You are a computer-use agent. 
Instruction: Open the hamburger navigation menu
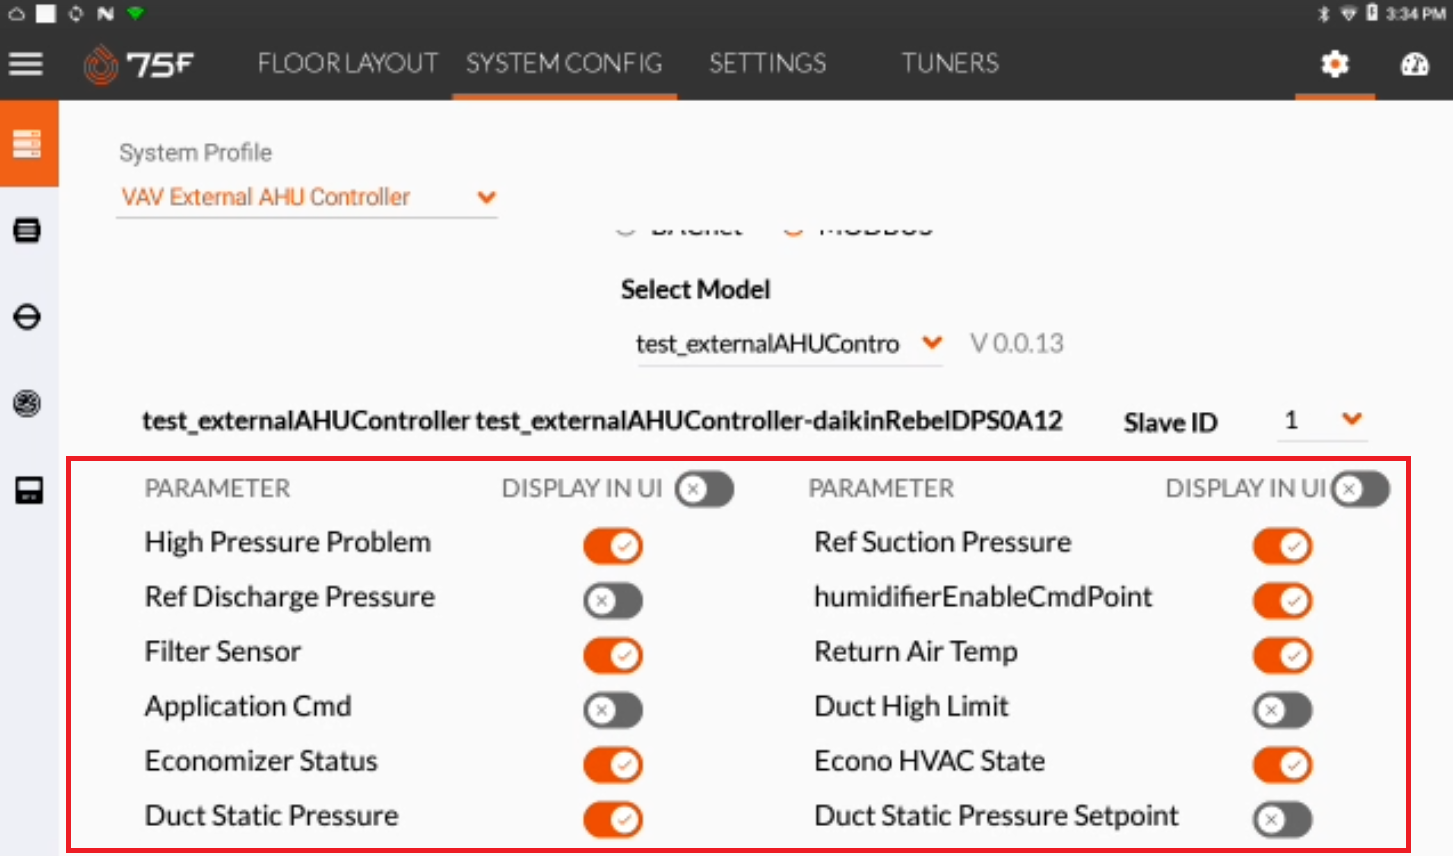(26, 64)
